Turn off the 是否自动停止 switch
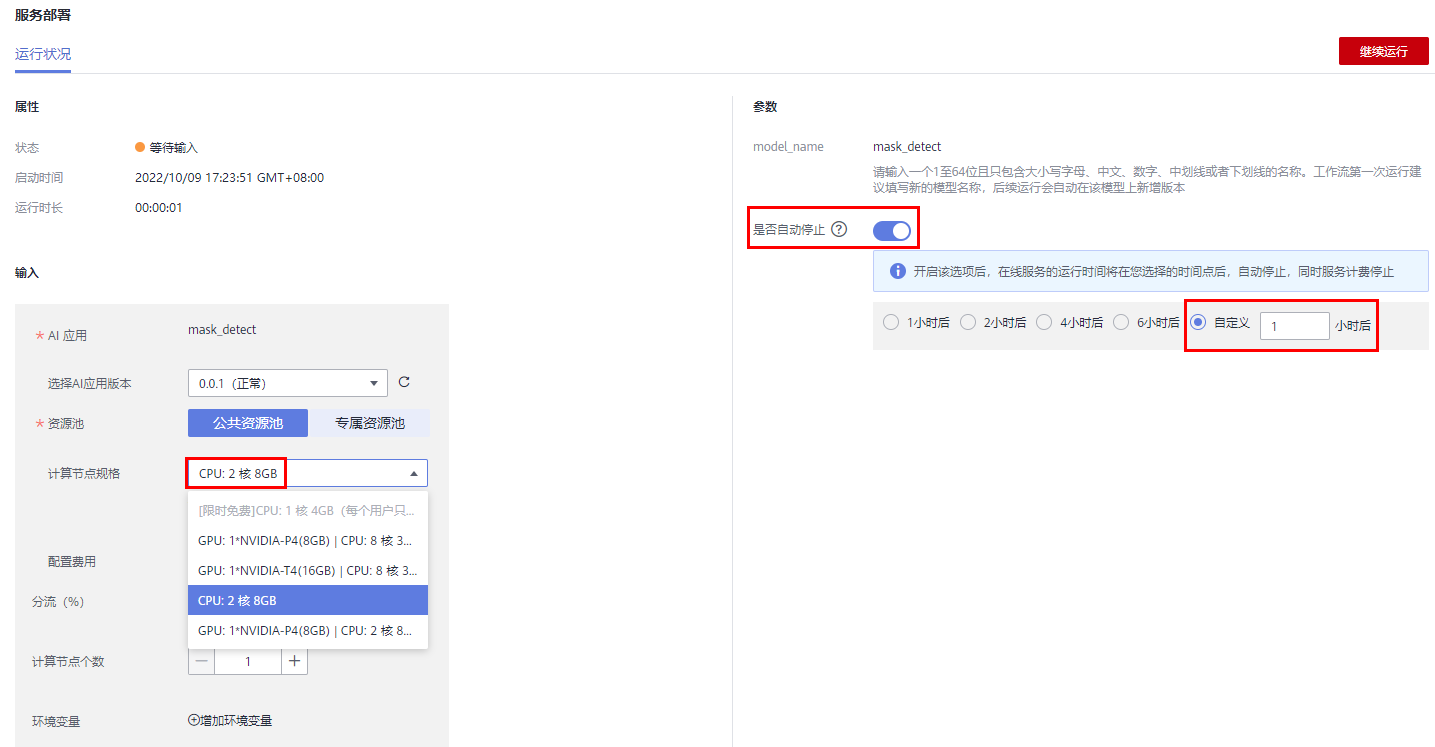Image resolution: width=1435 pixels, height=747 pixels. [x=892, y=231]
